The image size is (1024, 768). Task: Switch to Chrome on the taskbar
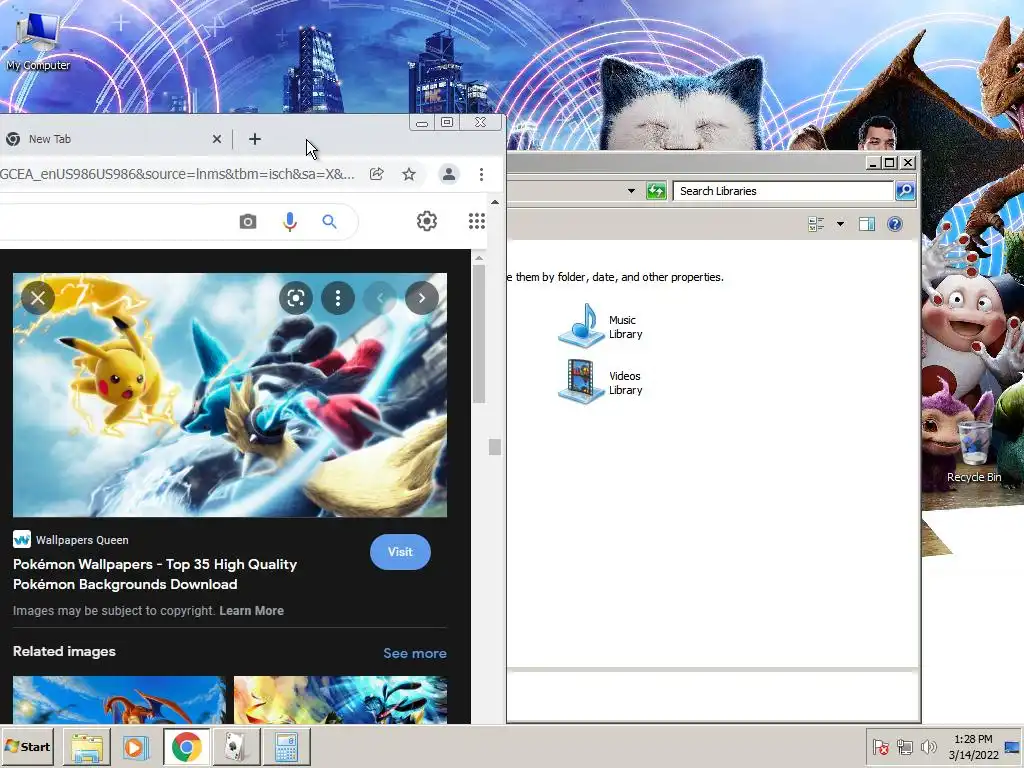click(x=187, y=746)
